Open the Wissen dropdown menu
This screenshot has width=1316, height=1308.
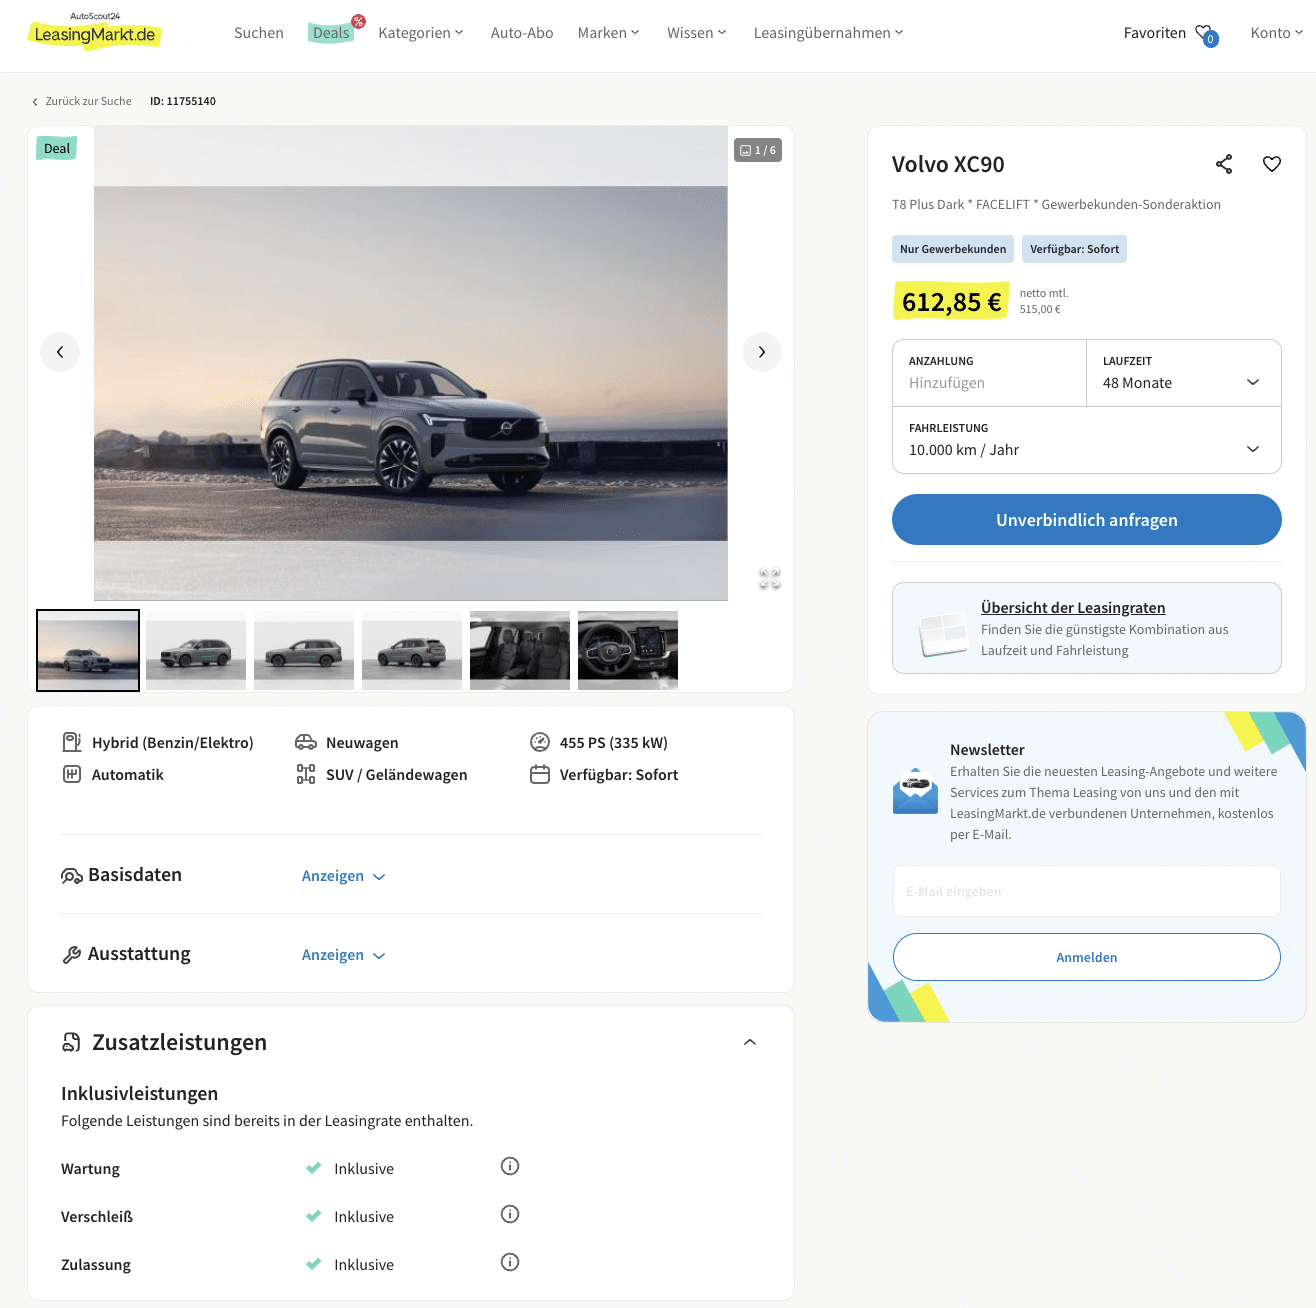click(697, 33)
